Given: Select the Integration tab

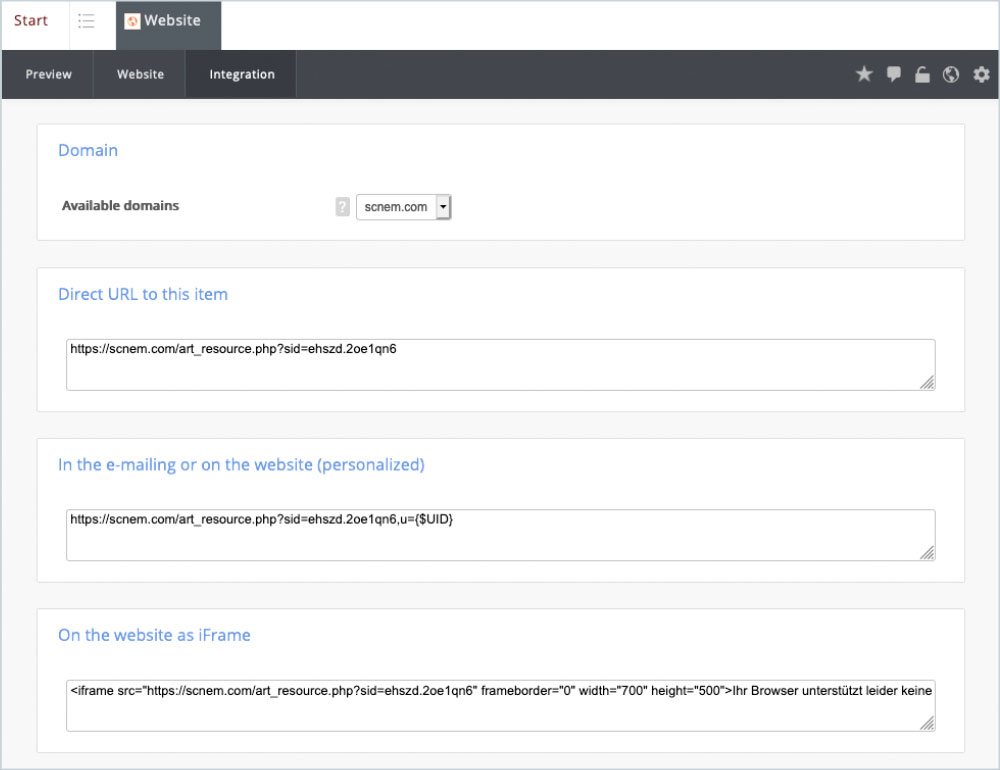Looking at the screenshot, I should (242, 74).
